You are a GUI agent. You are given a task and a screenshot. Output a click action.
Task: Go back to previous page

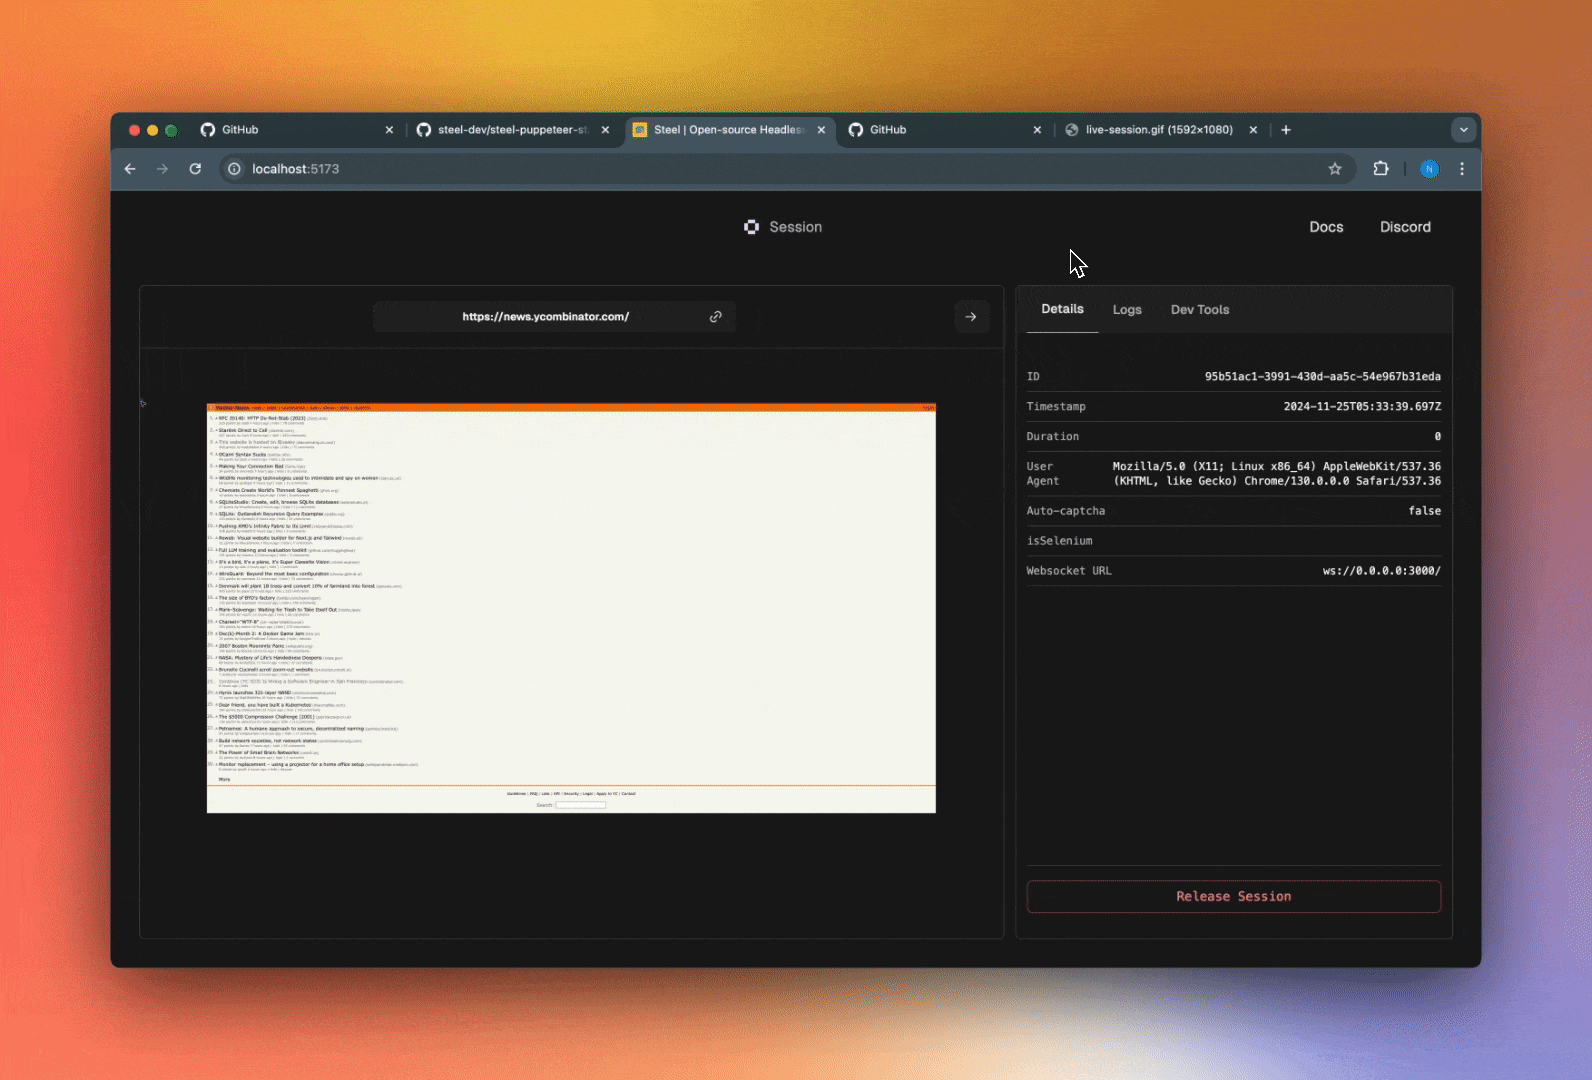coord(130,169)
